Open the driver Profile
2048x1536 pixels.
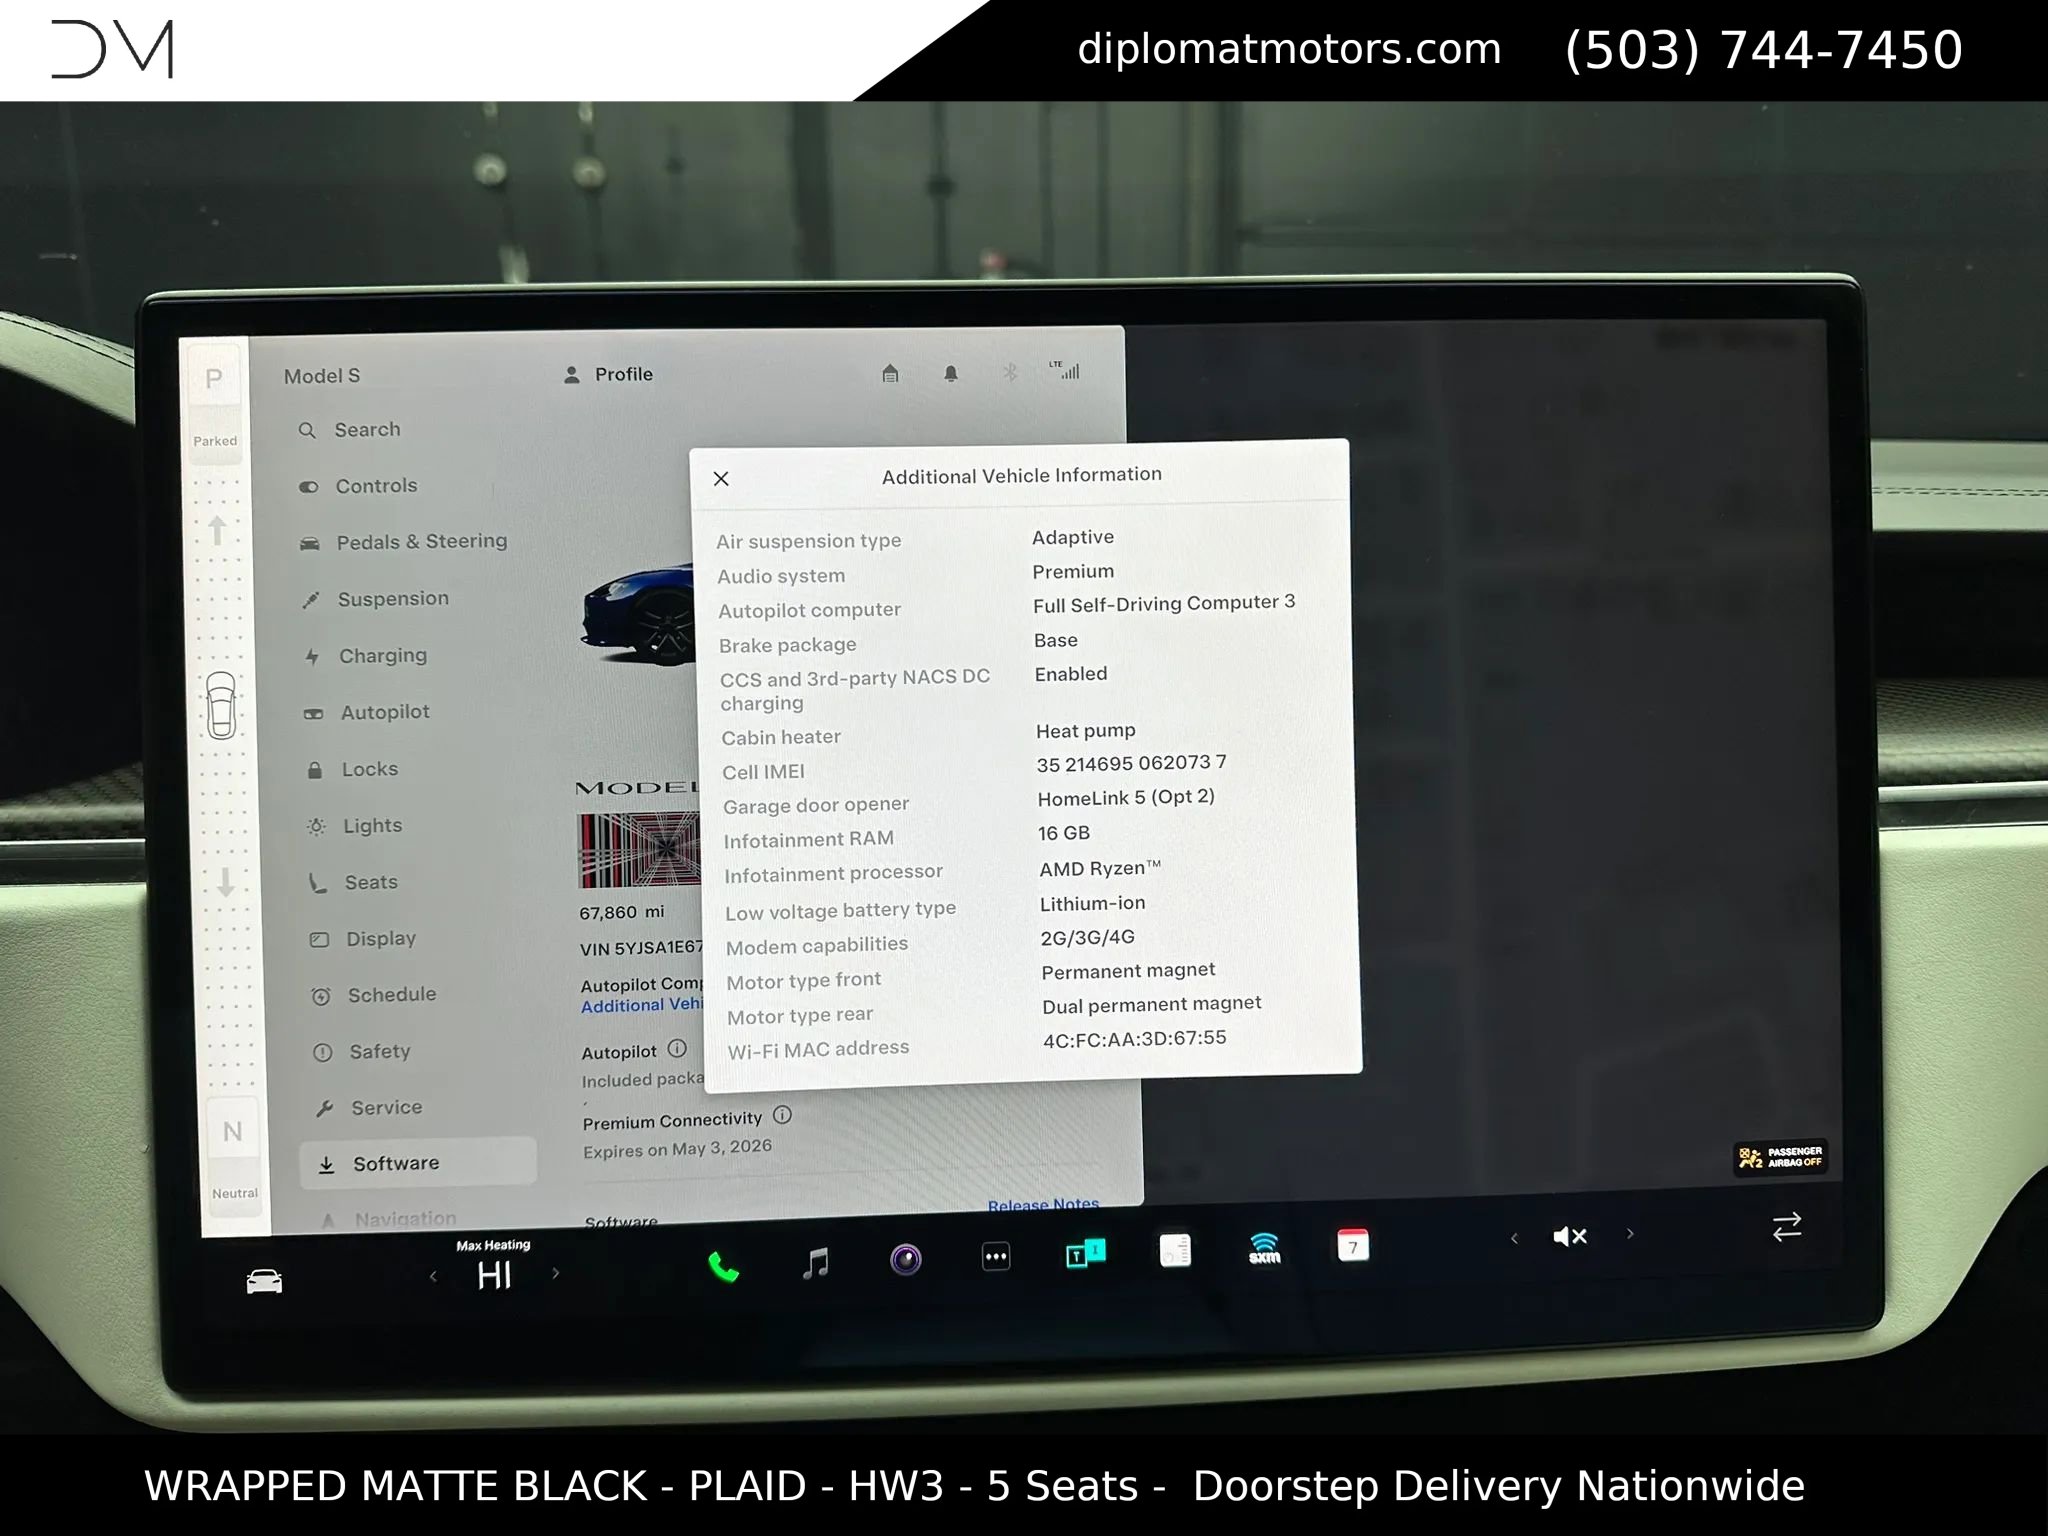click(608, 374)
